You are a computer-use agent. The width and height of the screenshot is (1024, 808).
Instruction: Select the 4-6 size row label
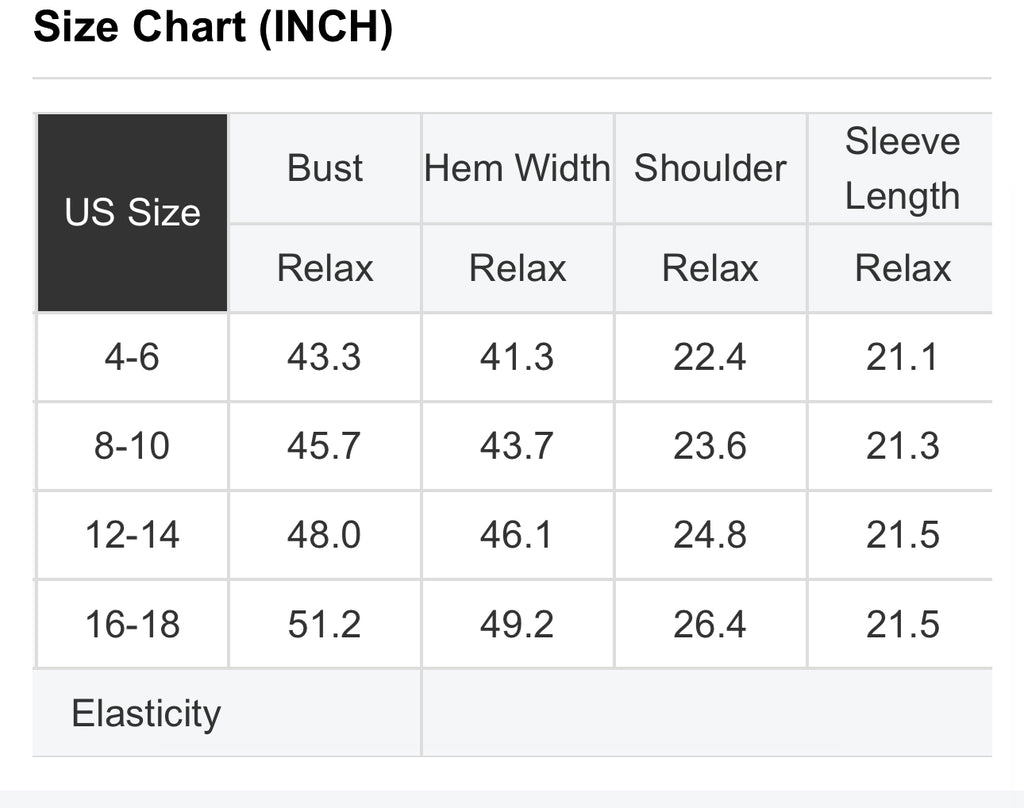click(132, 357)
